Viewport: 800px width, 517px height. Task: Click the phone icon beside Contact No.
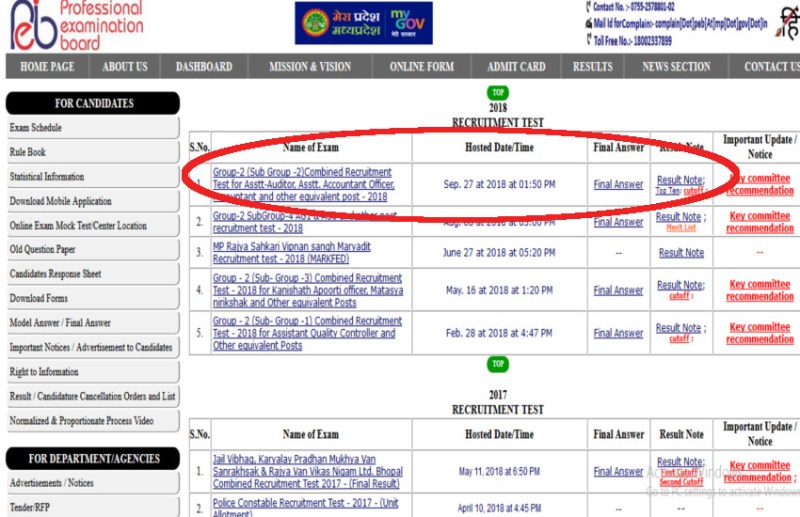(x=588, y=7)
